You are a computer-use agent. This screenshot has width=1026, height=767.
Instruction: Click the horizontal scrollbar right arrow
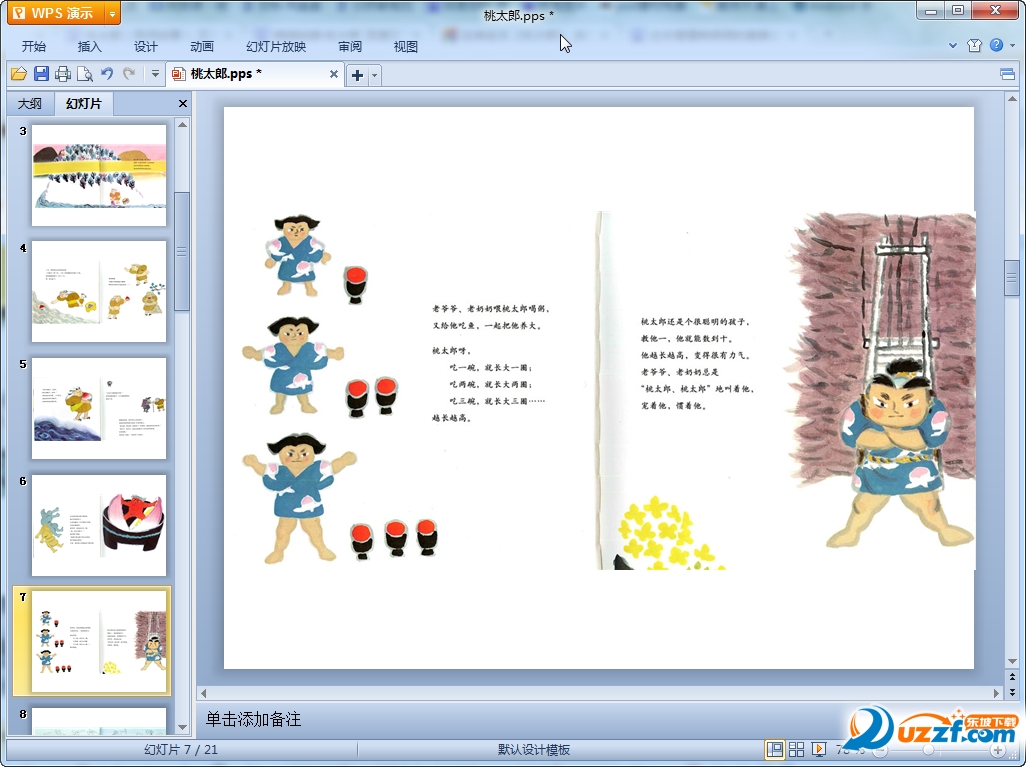997,693
